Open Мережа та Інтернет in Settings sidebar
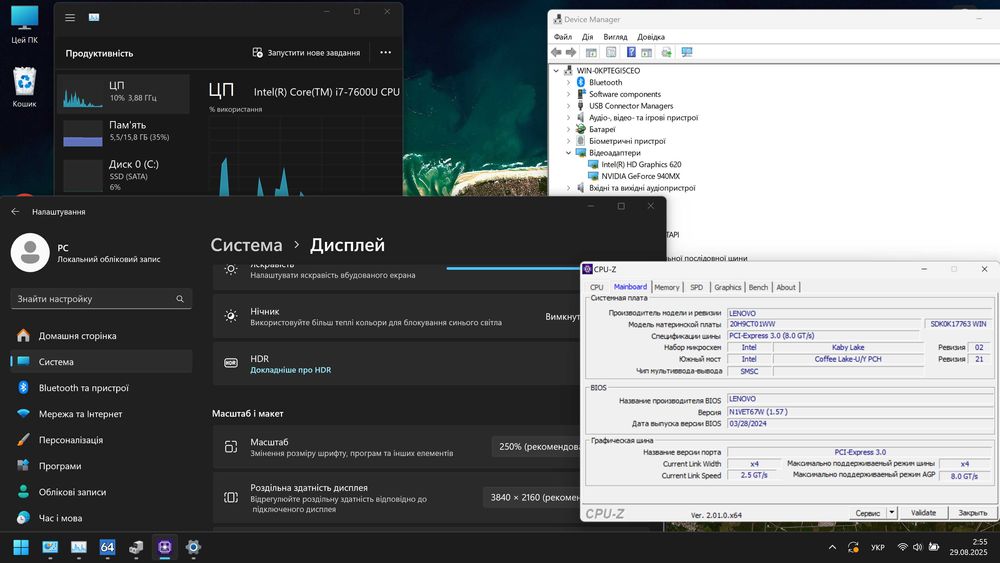Image resolution: width=1000 pixels, height=563 pixels. [101, 414]
